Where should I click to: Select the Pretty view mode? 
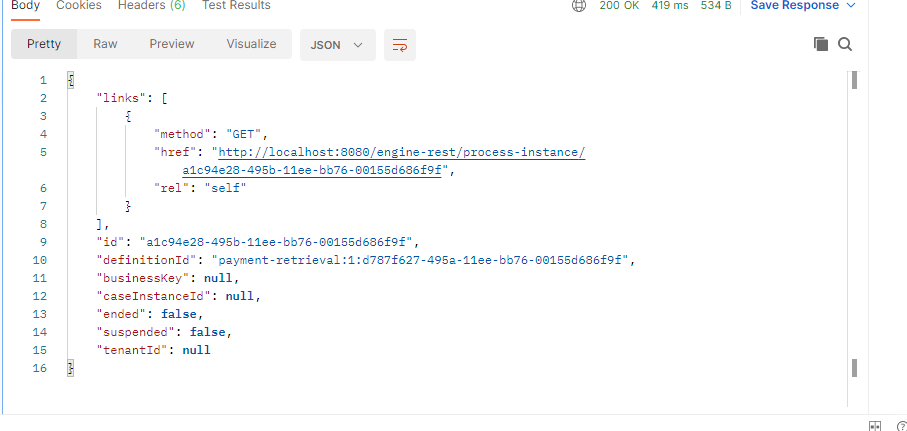click(x=44, y=44)
